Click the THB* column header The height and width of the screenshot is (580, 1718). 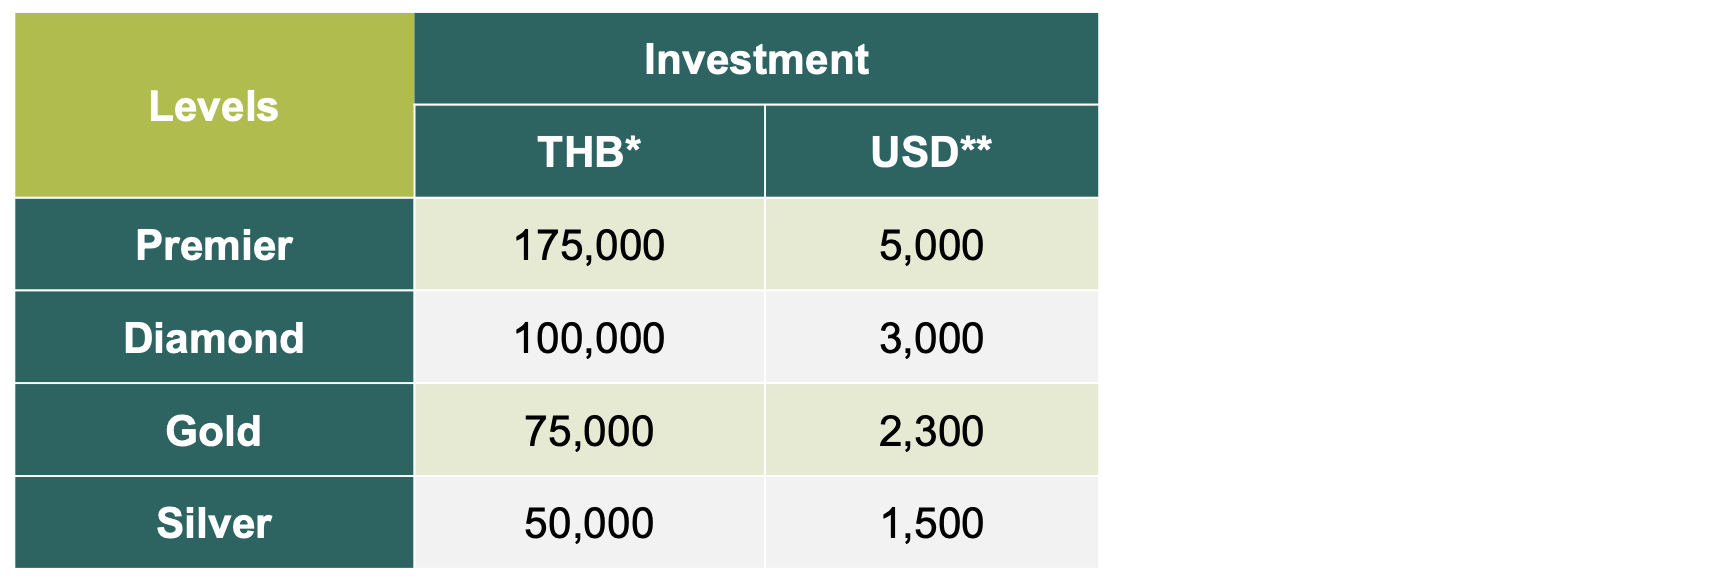point(589,152)
